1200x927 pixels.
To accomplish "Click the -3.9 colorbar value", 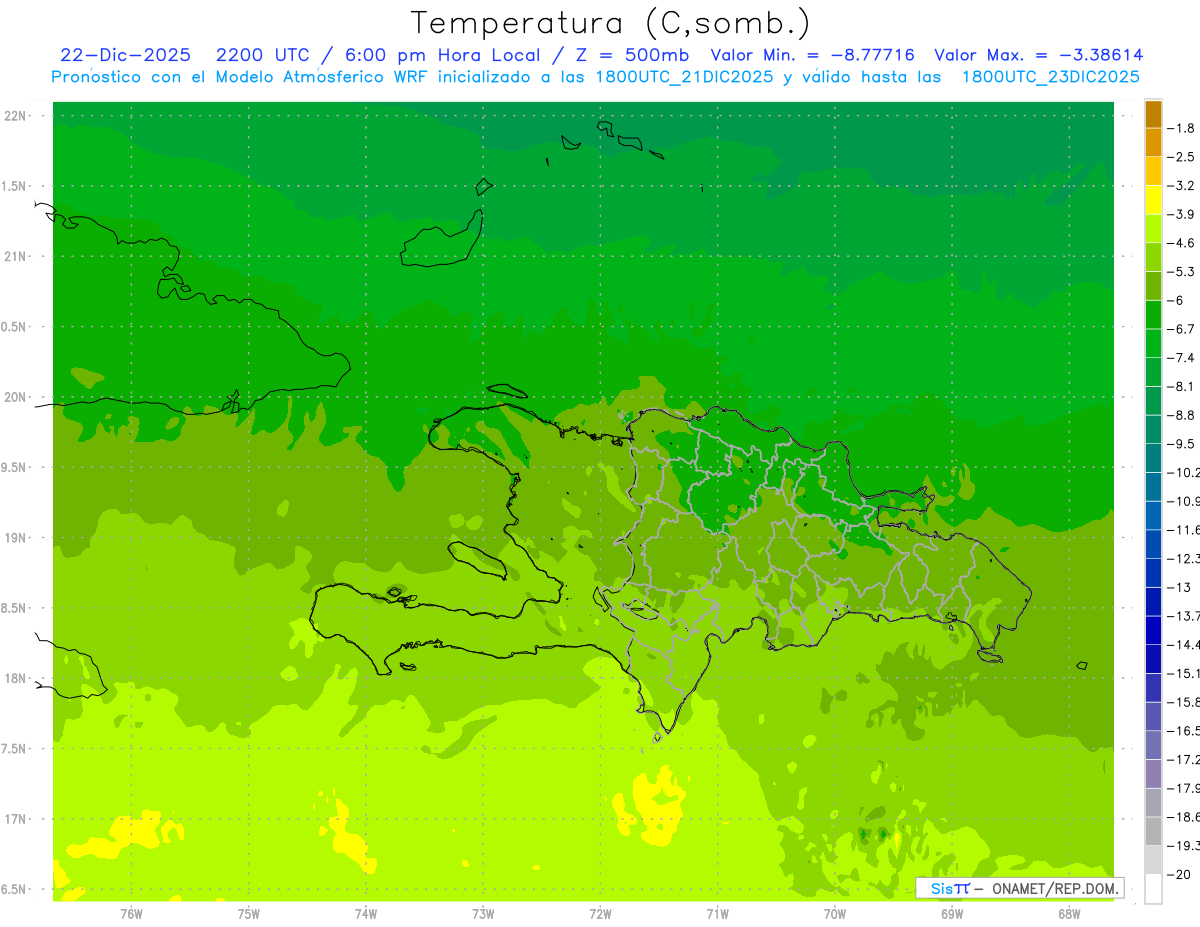I will [1183, 214].
